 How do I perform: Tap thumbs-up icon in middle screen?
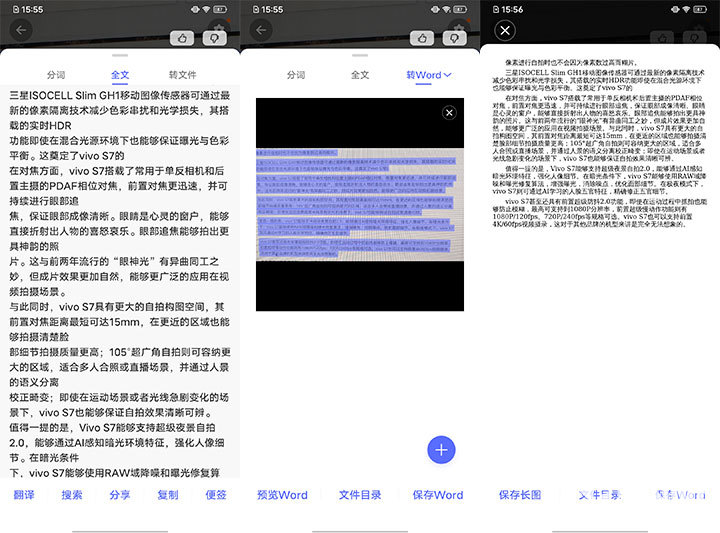point(422,38)
